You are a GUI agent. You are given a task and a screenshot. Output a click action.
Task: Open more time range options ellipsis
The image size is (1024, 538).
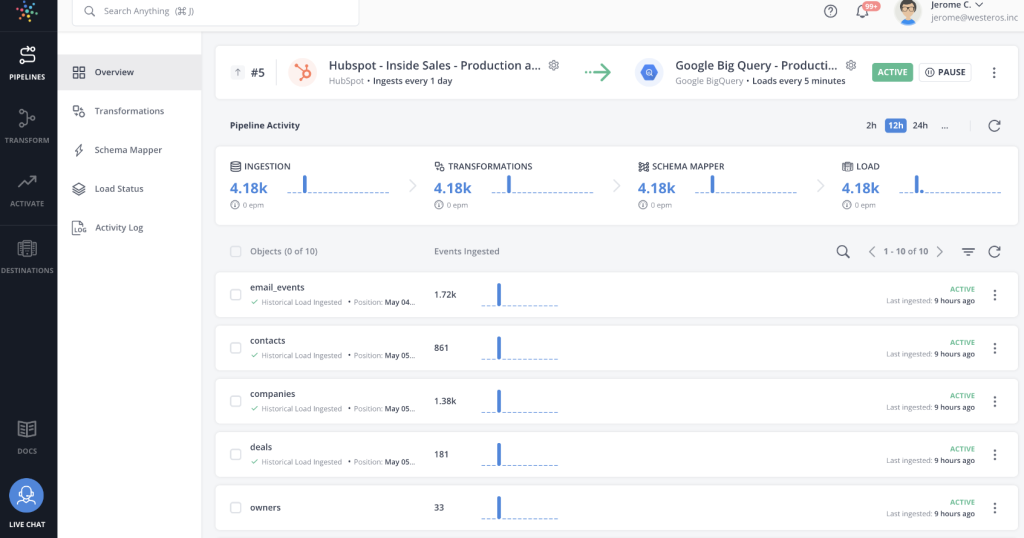point(945,126)
